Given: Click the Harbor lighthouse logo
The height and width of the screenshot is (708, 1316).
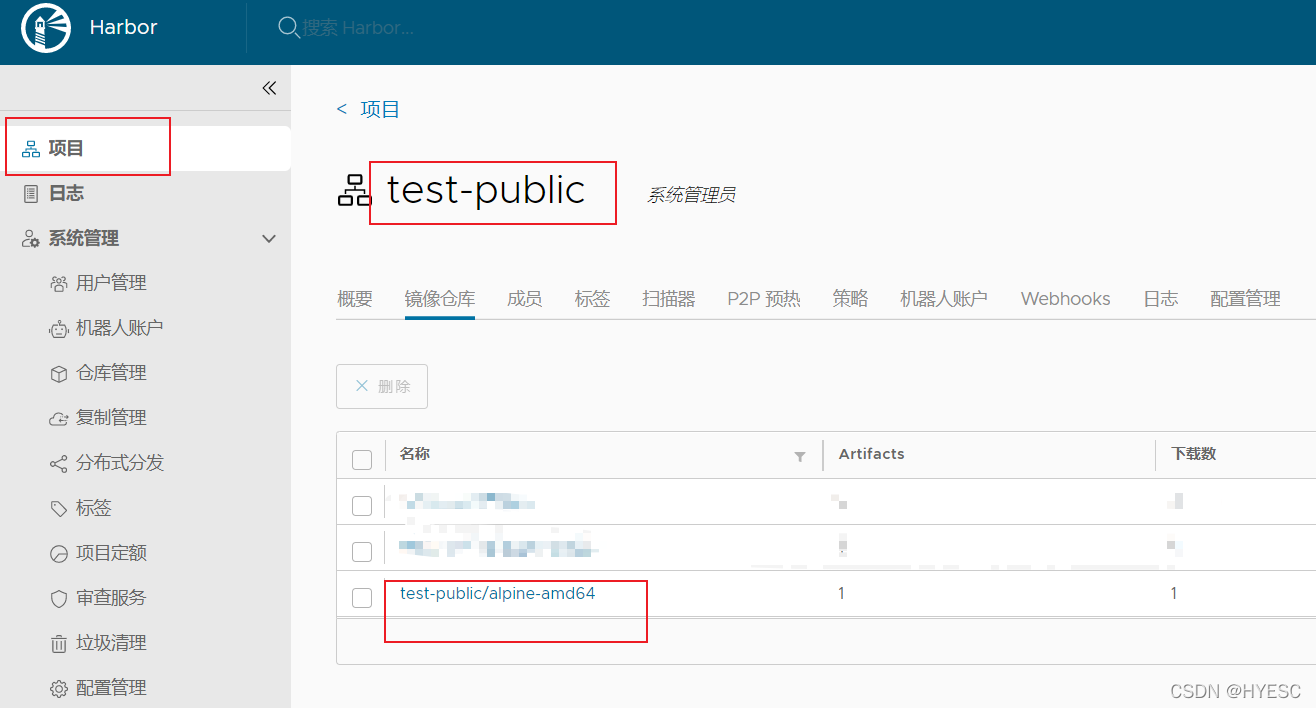Looking at the screenshot, I should 46,28.
